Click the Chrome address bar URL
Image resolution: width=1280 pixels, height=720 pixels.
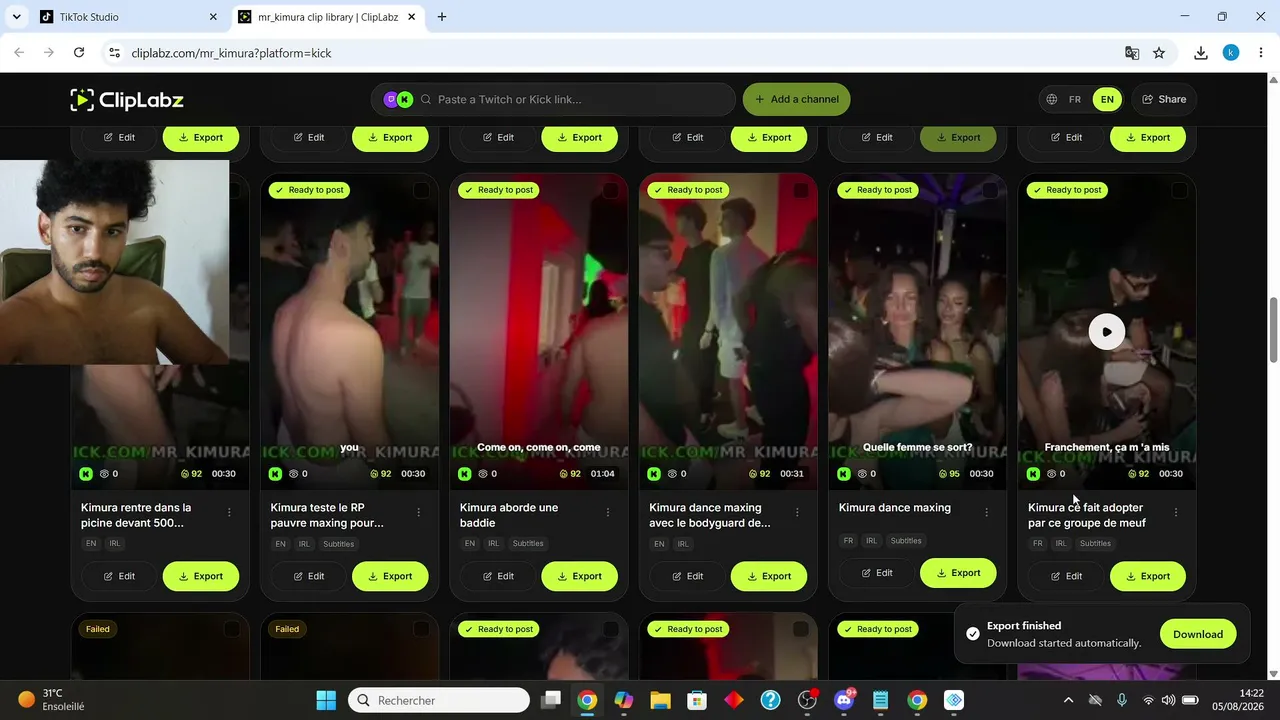click(x=231, y=53)
